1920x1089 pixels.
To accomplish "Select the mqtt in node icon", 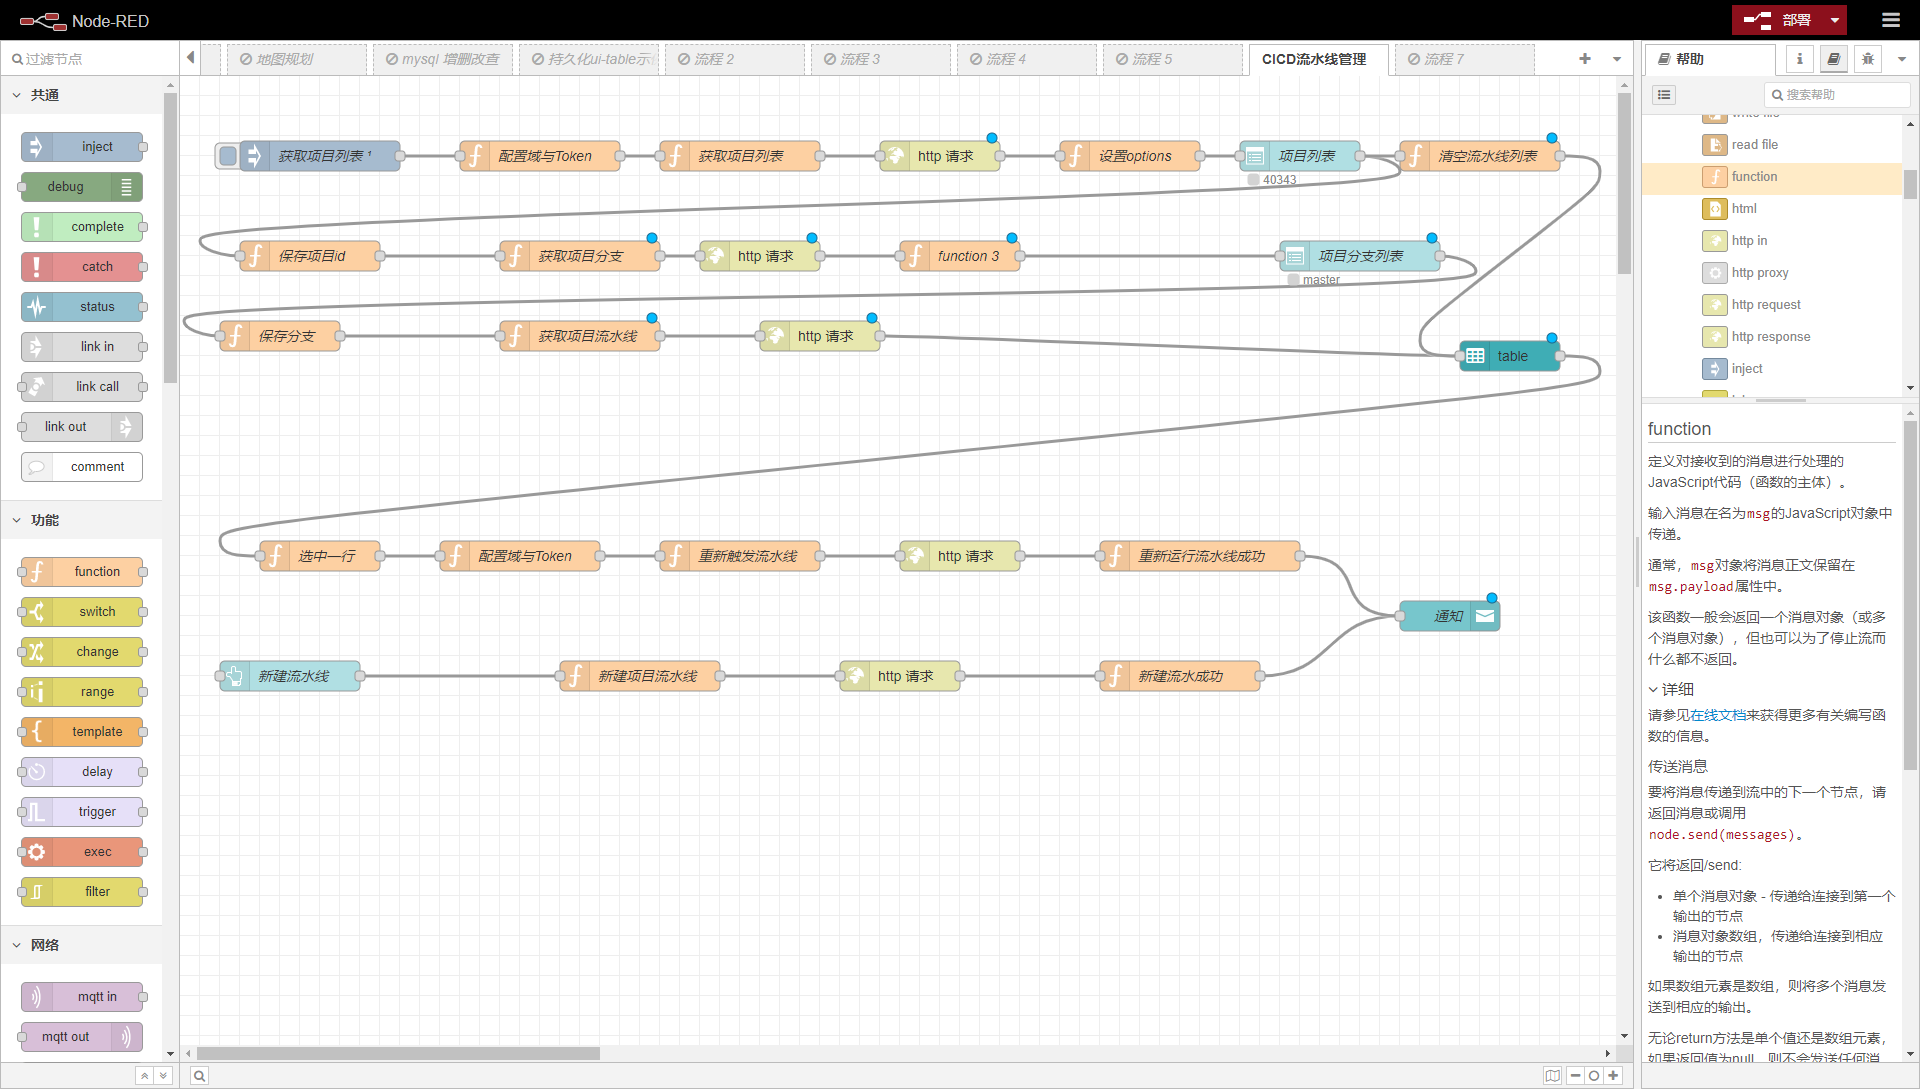I will click(37, 997).
